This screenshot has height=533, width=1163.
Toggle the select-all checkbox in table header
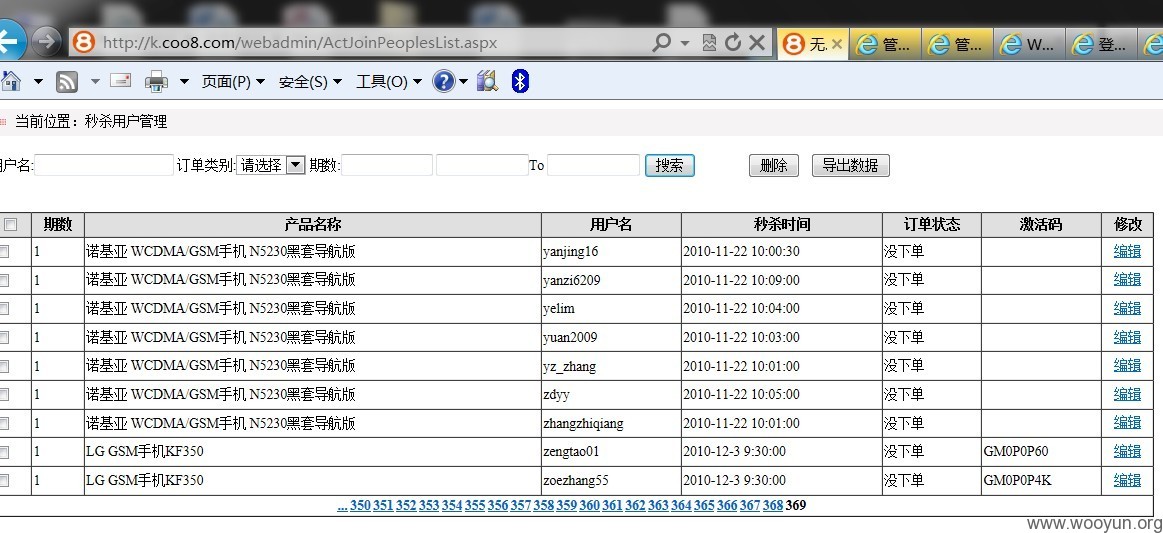(10, 225)
